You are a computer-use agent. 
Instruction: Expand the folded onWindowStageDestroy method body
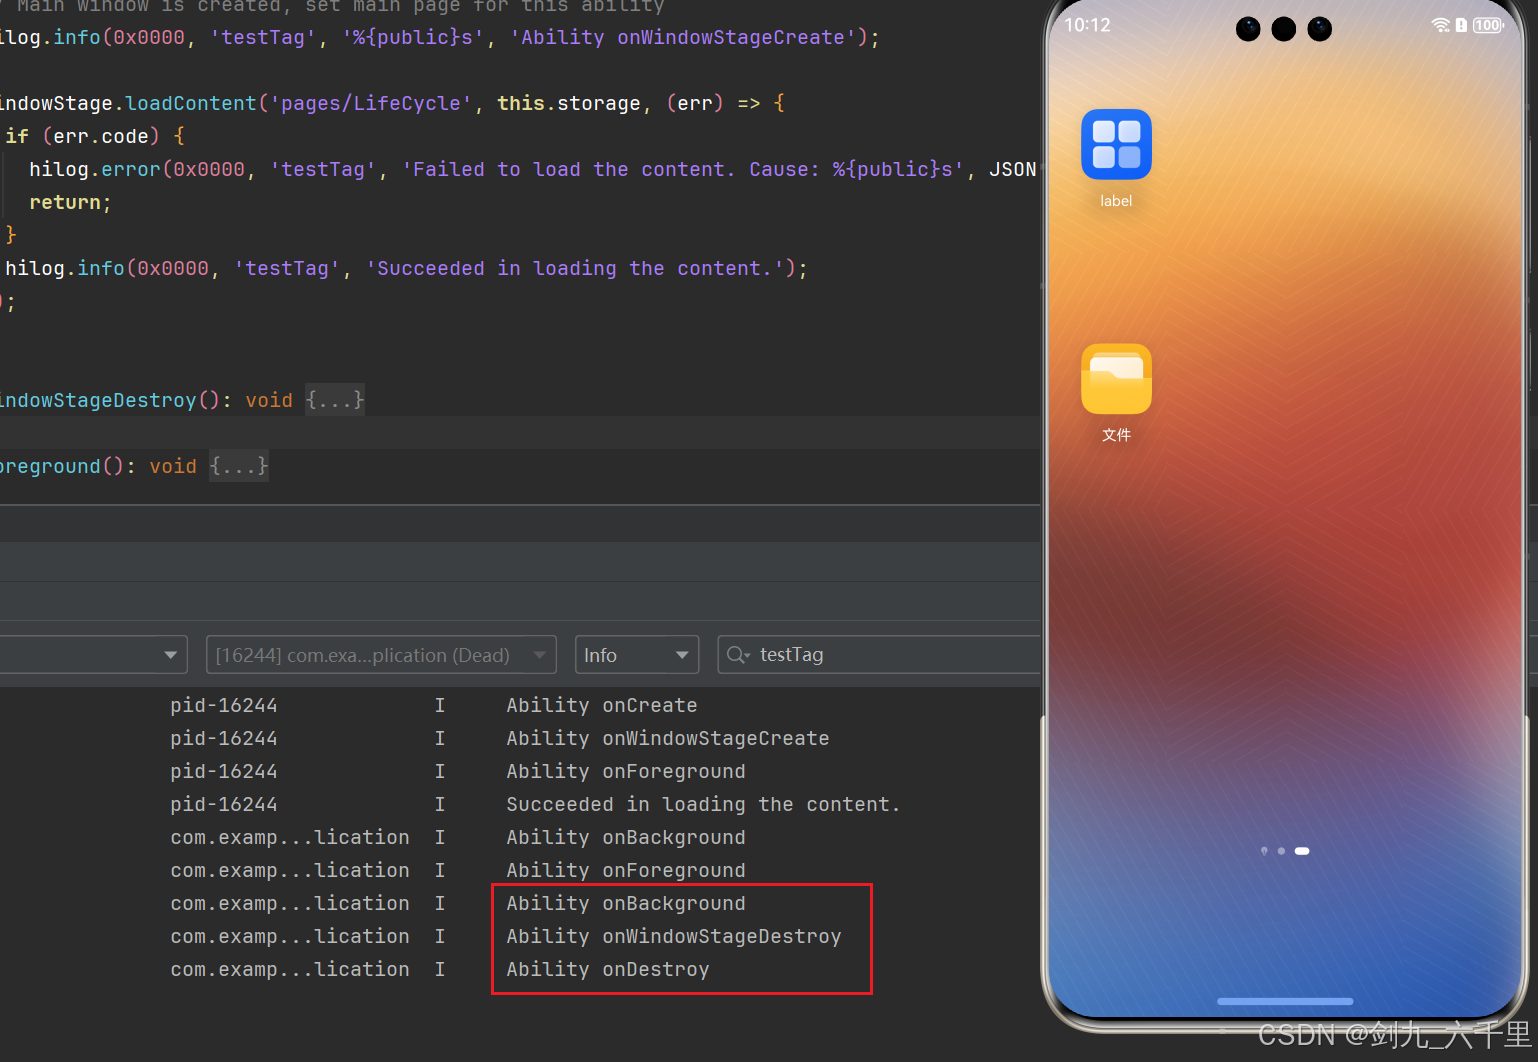tap(335, 400)
